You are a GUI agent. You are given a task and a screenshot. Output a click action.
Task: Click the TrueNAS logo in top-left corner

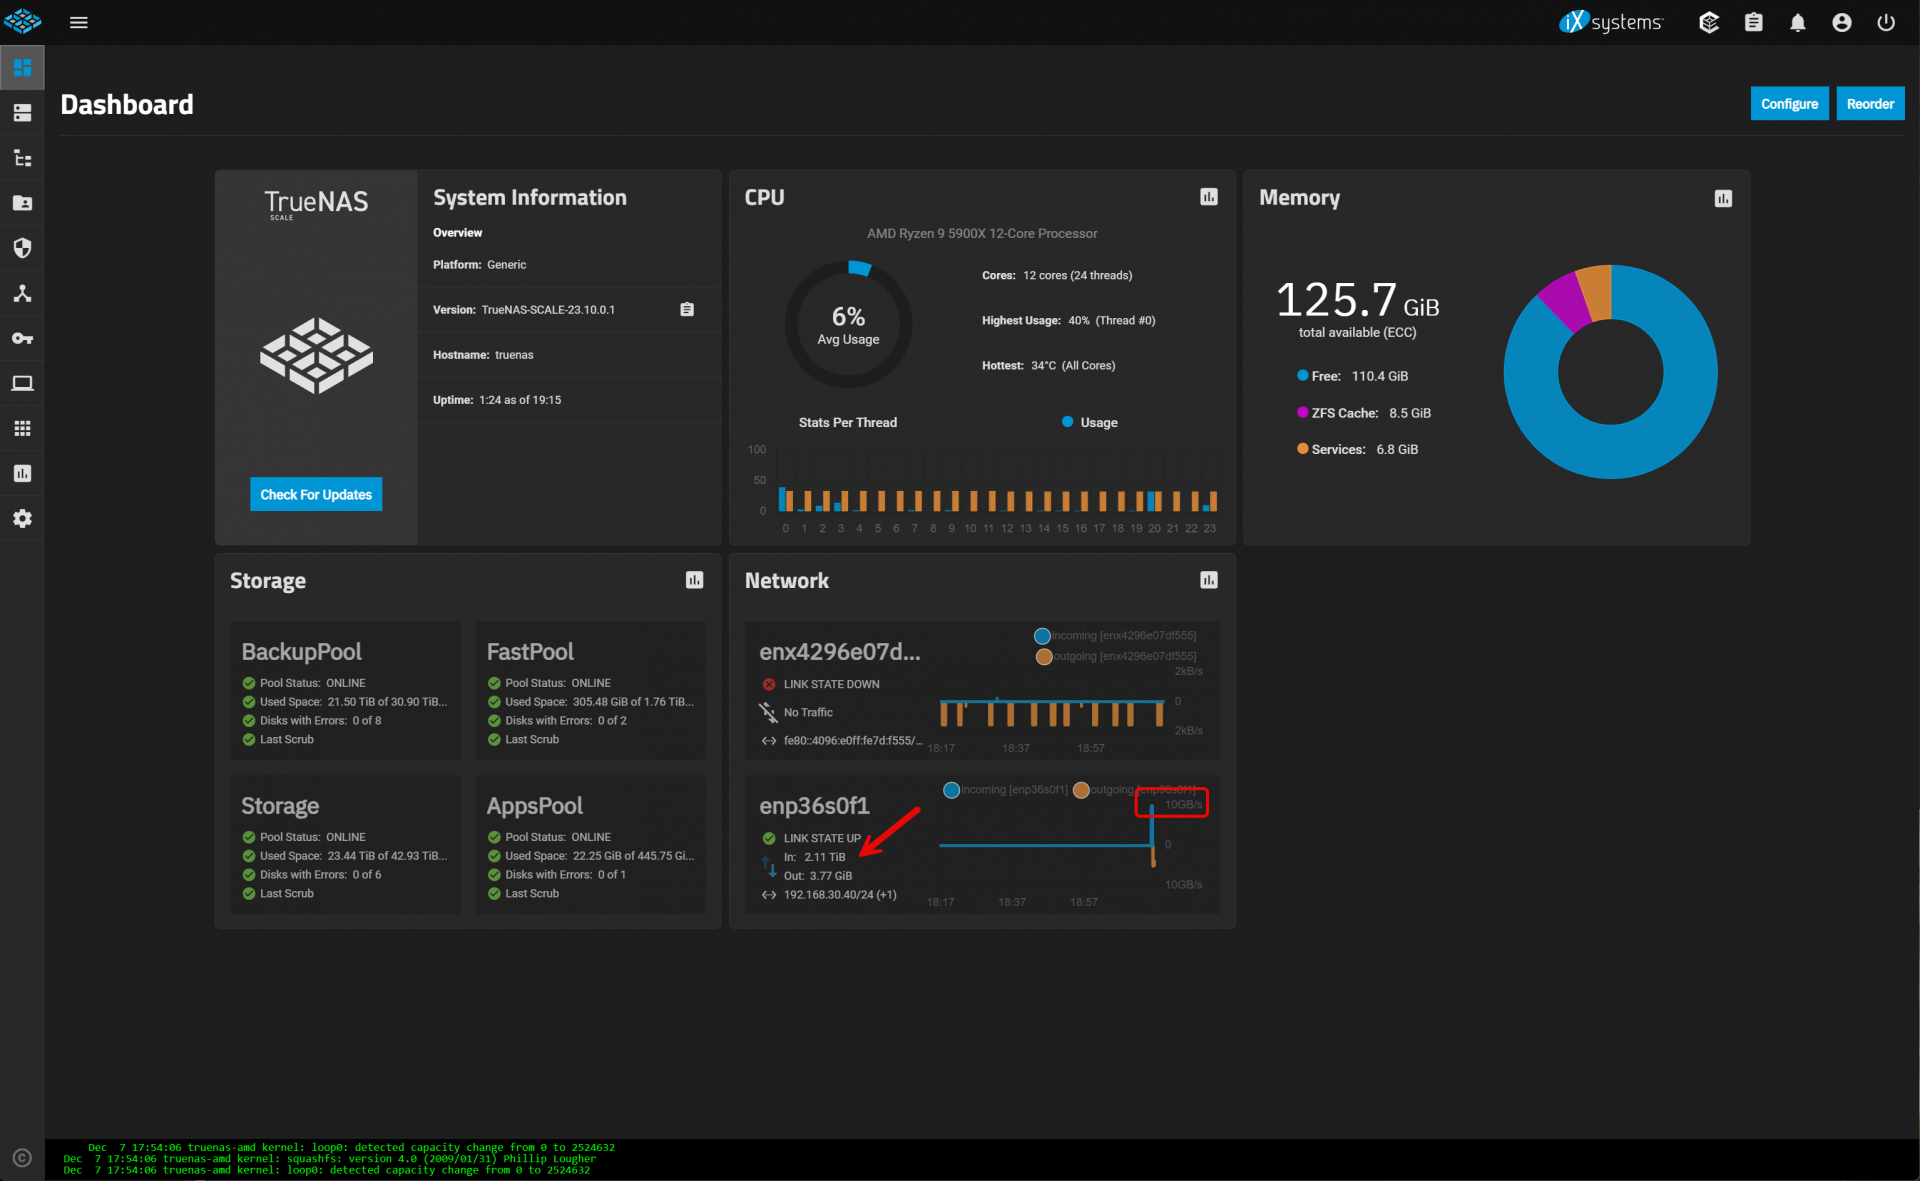click(22, 21)
